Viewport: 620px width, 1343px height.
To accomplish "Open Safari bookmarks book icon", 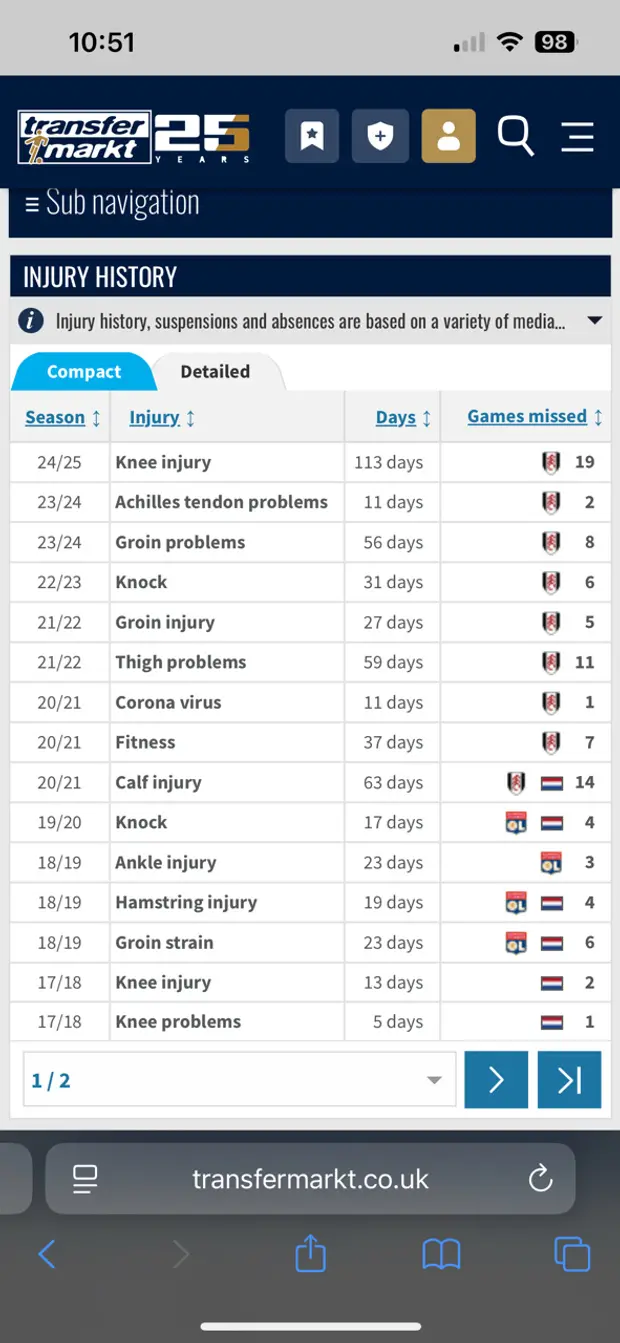I will pyautogui.click(x=441, y=1253).
